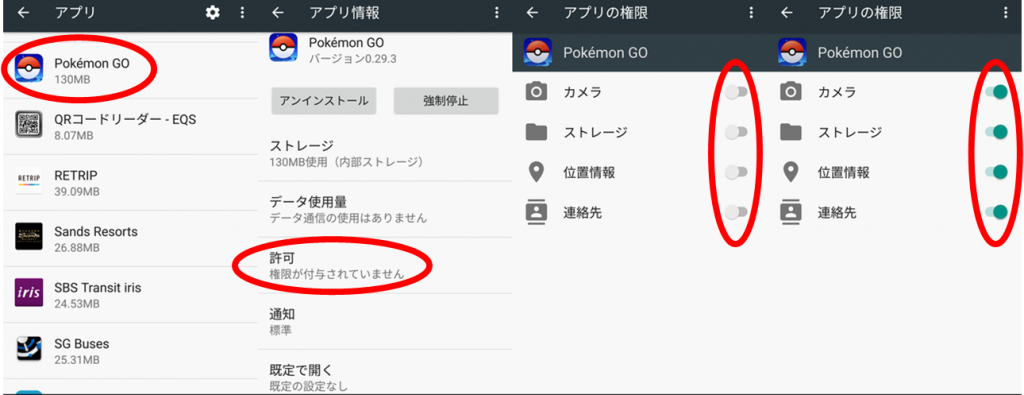Screen dimensions: 1024x395
Task: Tap Sands Resorts app icon
Action: point(29,236)
